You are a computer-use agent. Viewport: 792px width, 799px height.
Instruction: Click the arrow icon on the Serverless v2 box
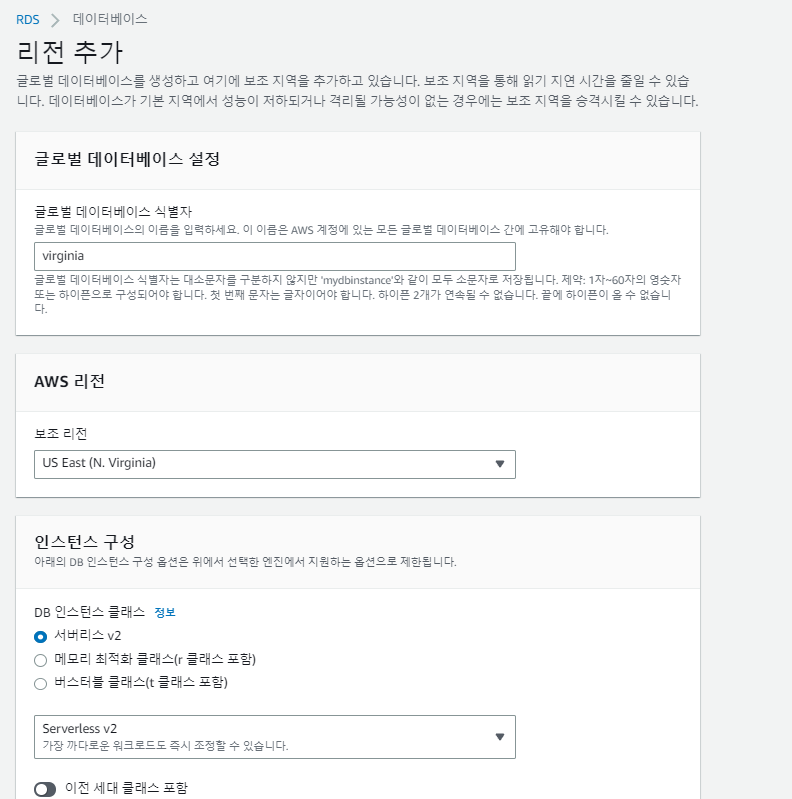click(x=500, y=737)
